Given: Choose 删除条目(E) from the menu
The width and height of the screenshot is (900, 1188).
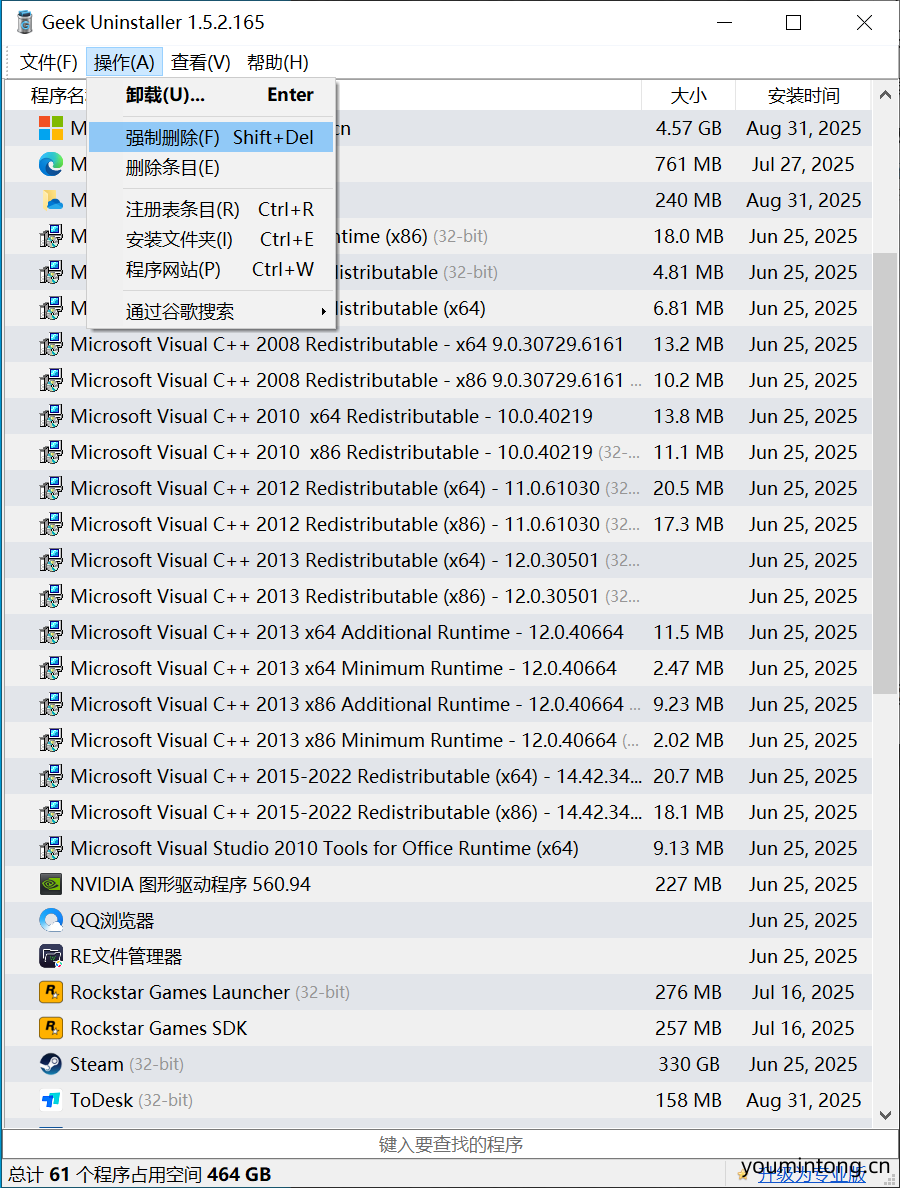Looking at the screenshot, I should pos(211,167).
